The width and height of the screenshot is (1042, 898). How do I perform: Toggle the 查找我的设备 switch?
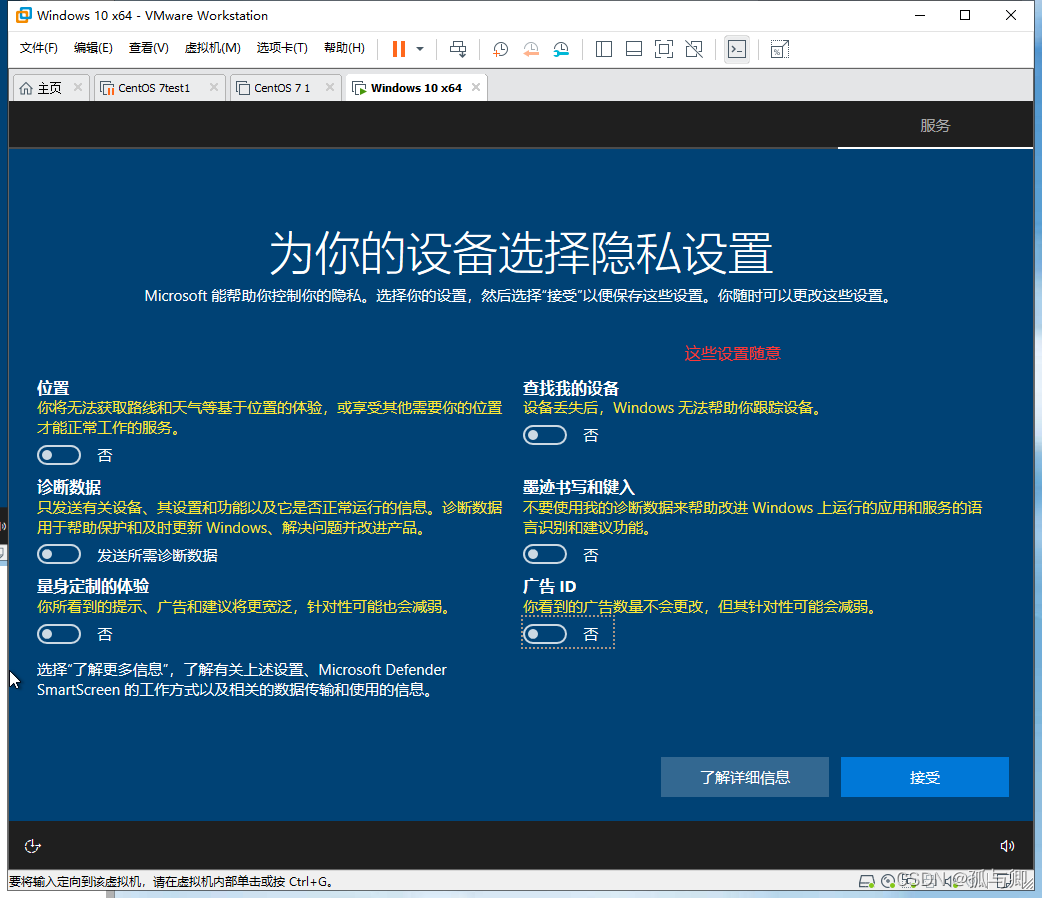coord(545,435)
